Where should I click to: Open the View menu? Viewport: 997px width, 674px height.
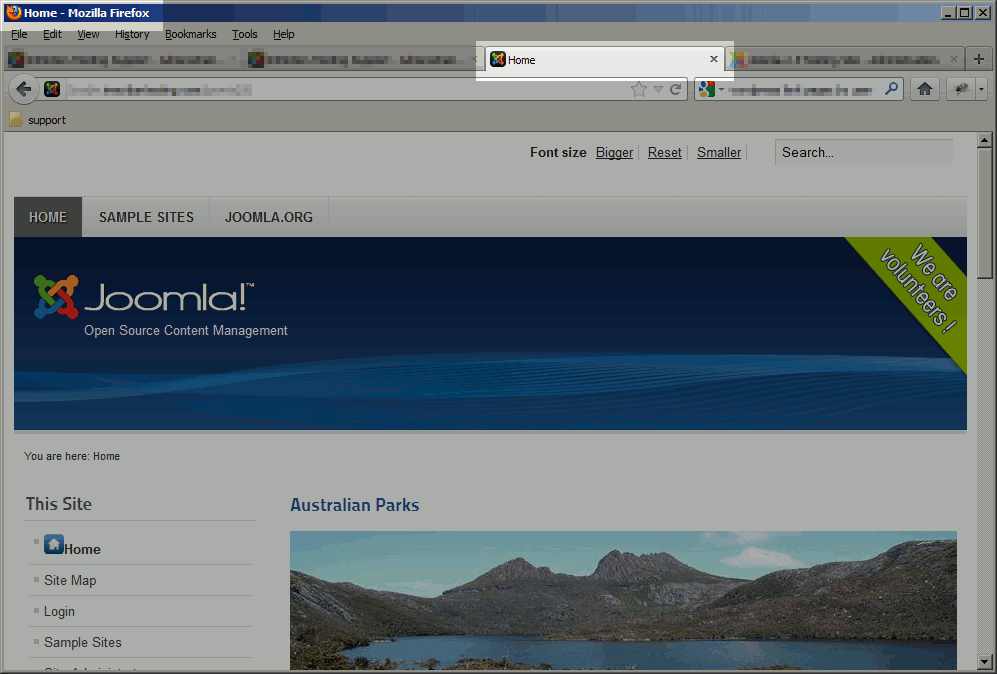pos(88,34)
